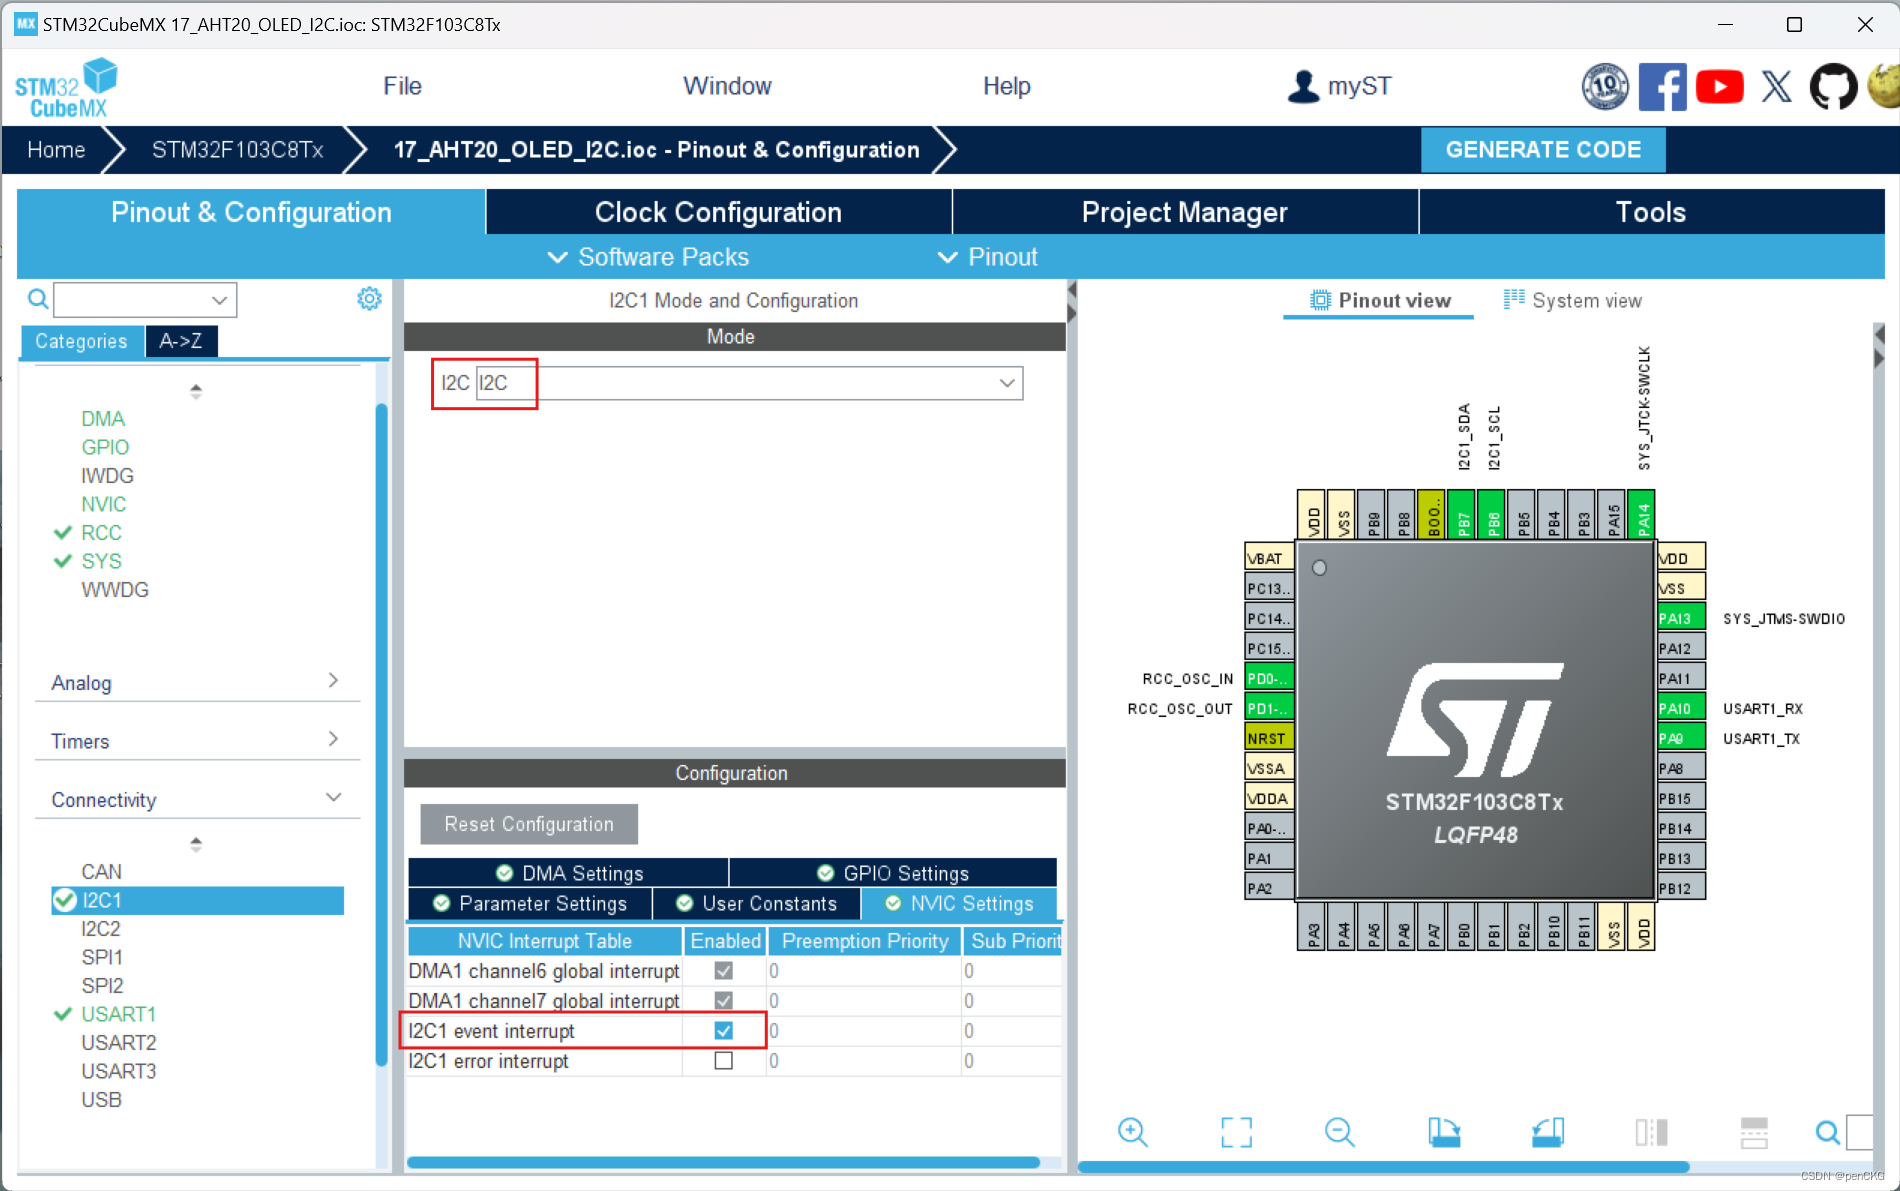Image resolution: width=1900 pixels, height=1191 pixels.
Task: Fit chip pinout to the view
Action: click(1236, 1132)
